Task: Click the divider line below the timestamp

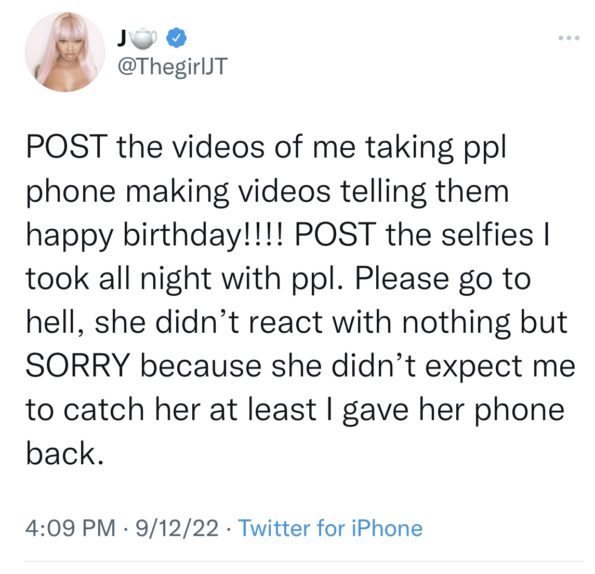Action: tap(304, 561)
